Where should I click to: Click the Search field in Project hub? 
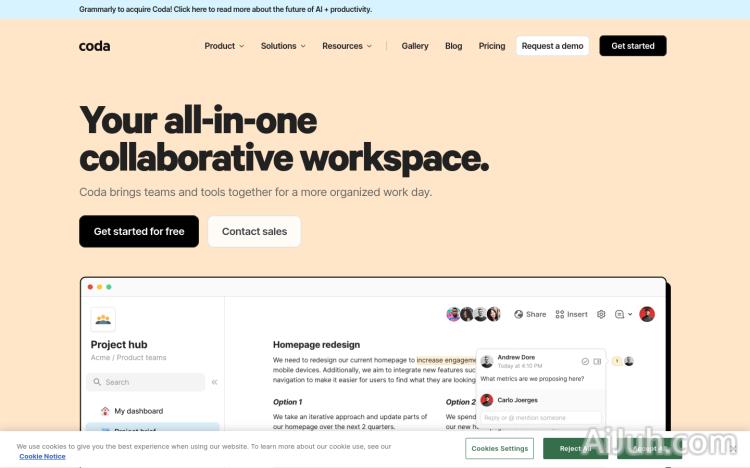point(146,382)
